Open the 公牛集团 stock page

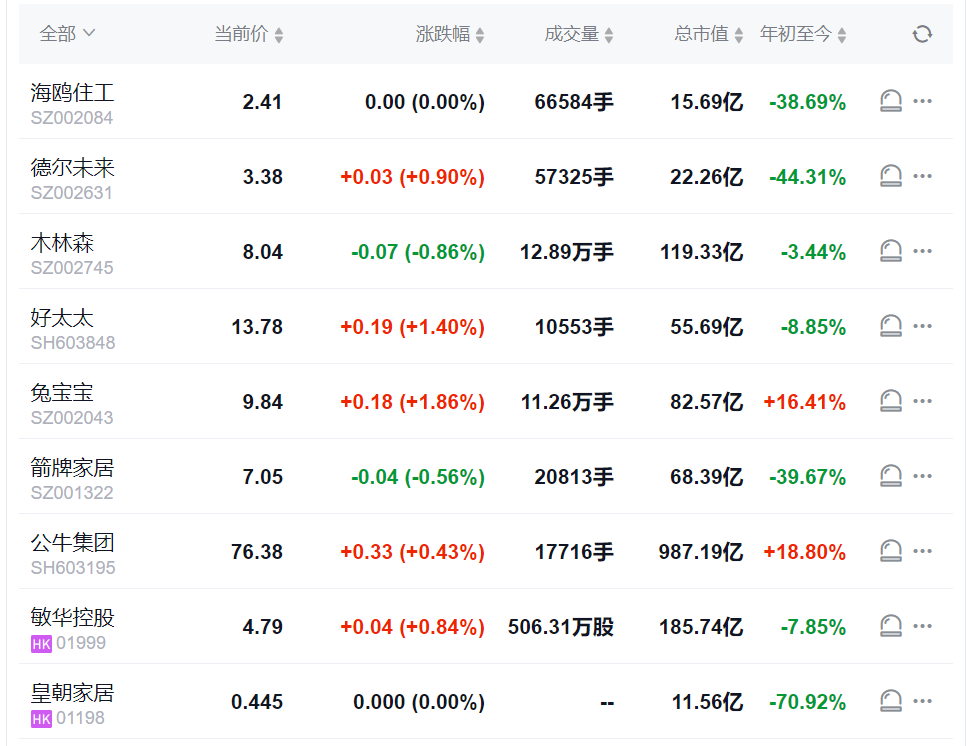coord(72,543)
